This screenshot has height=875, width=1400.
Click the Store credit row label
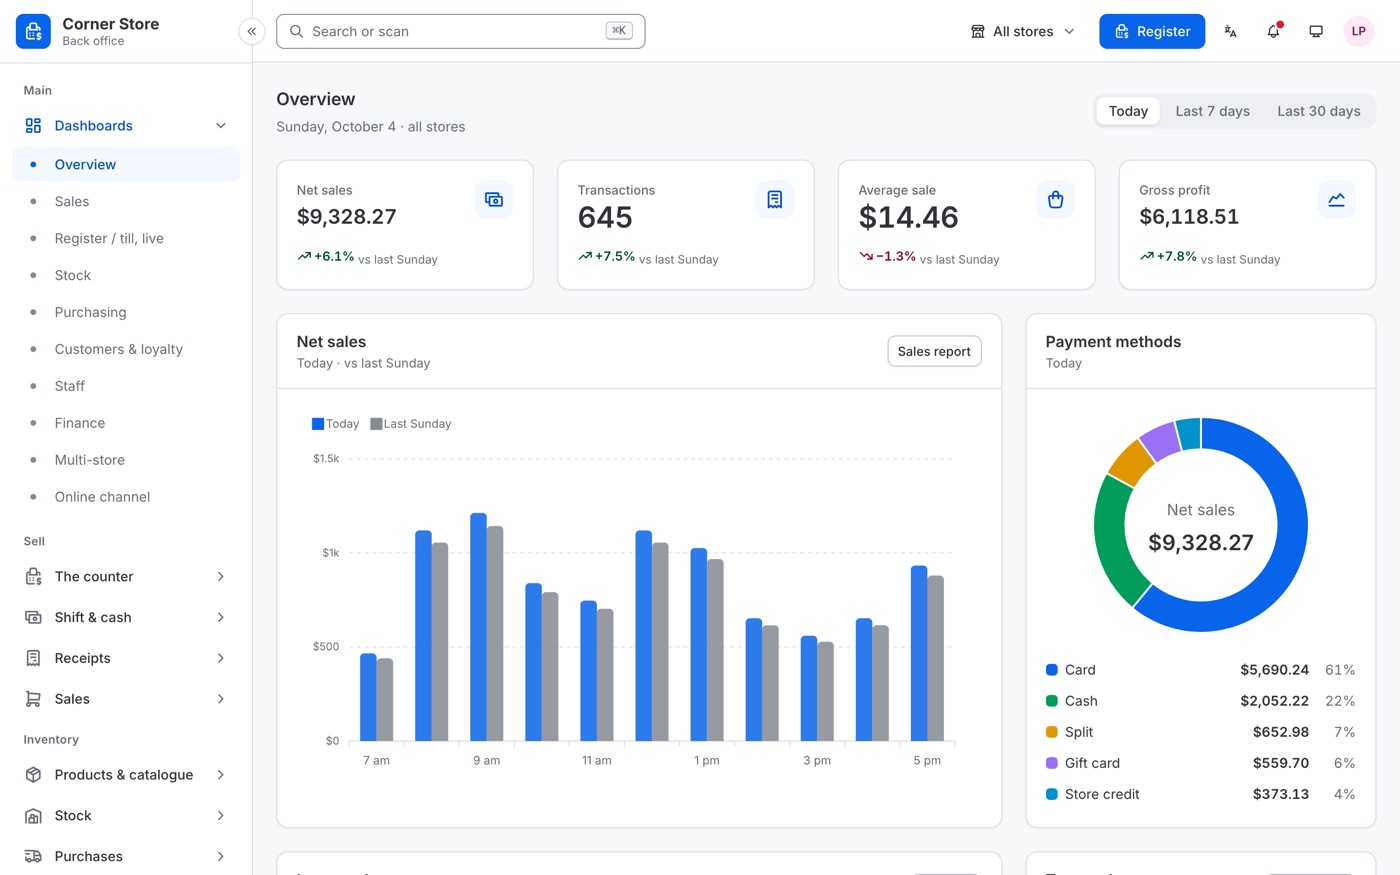coord(1102,794)
